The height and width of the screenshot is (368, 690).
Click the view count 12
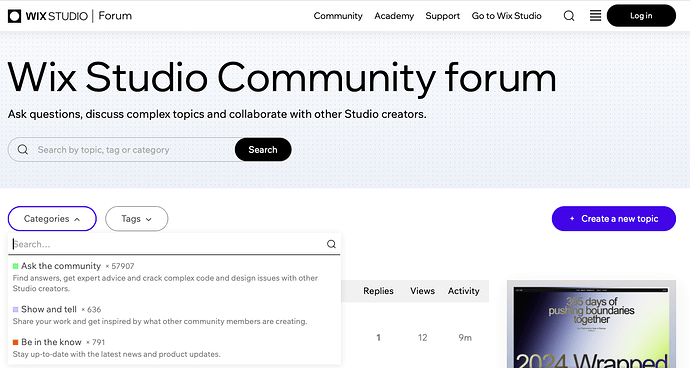tap(422, 338)
